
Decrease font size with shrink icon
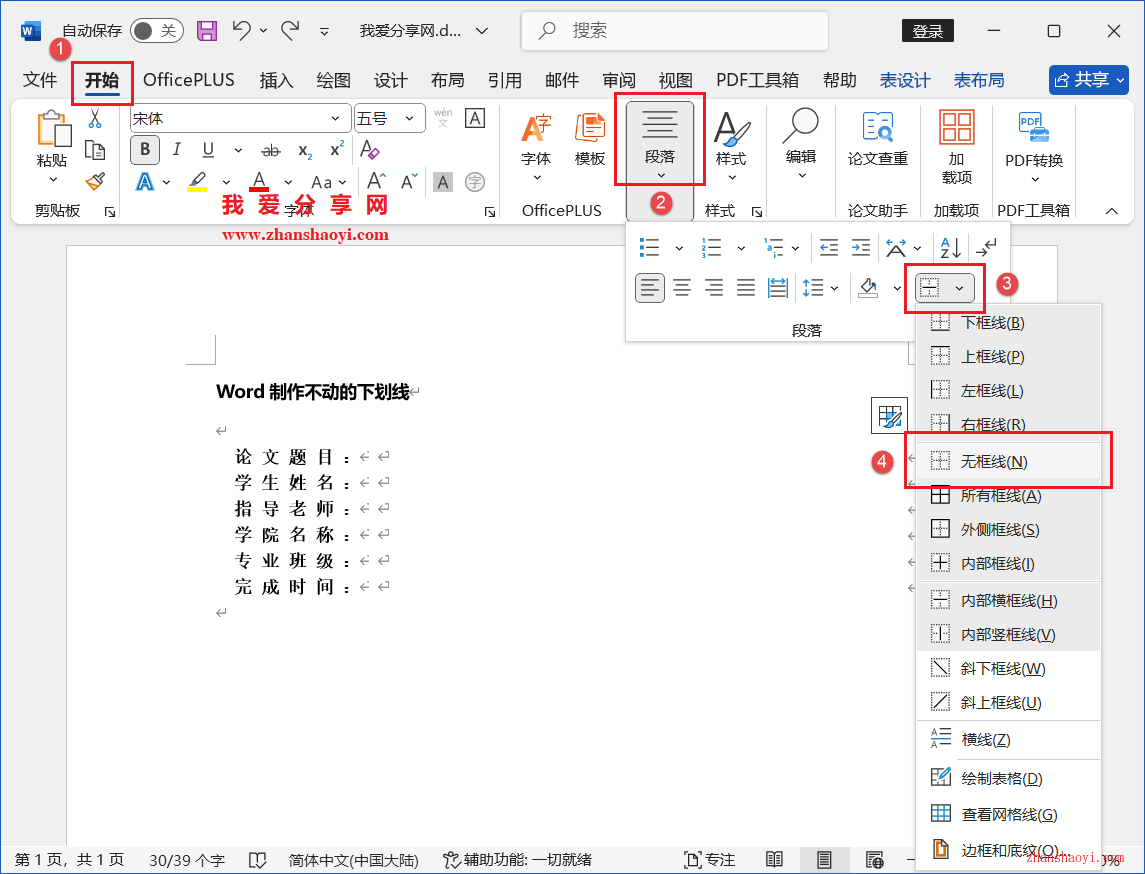tap(408, 181)
